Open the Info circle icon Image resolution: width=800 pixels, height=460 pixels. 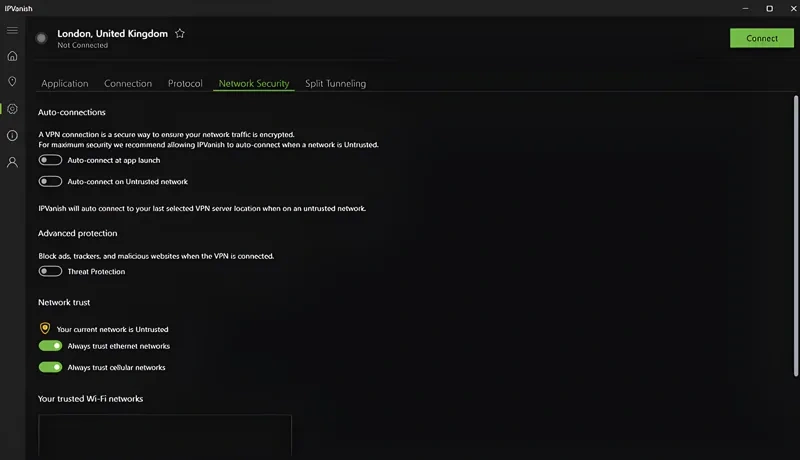12,136
